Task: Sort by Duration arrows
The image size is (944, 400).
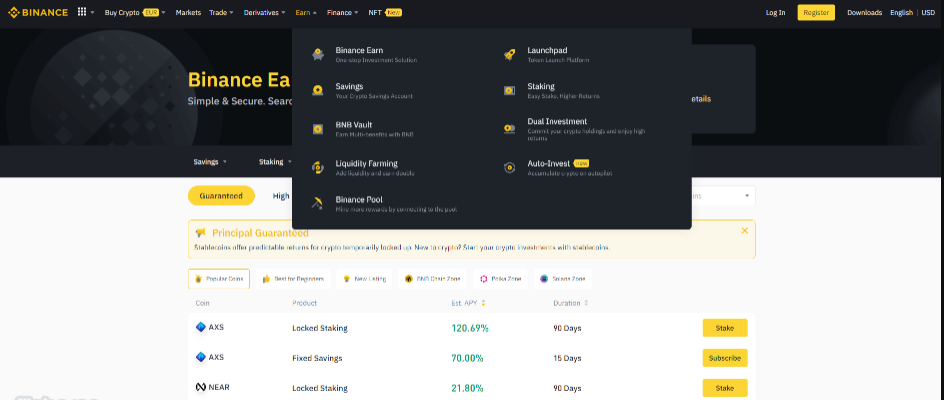Action: (586, 303)
